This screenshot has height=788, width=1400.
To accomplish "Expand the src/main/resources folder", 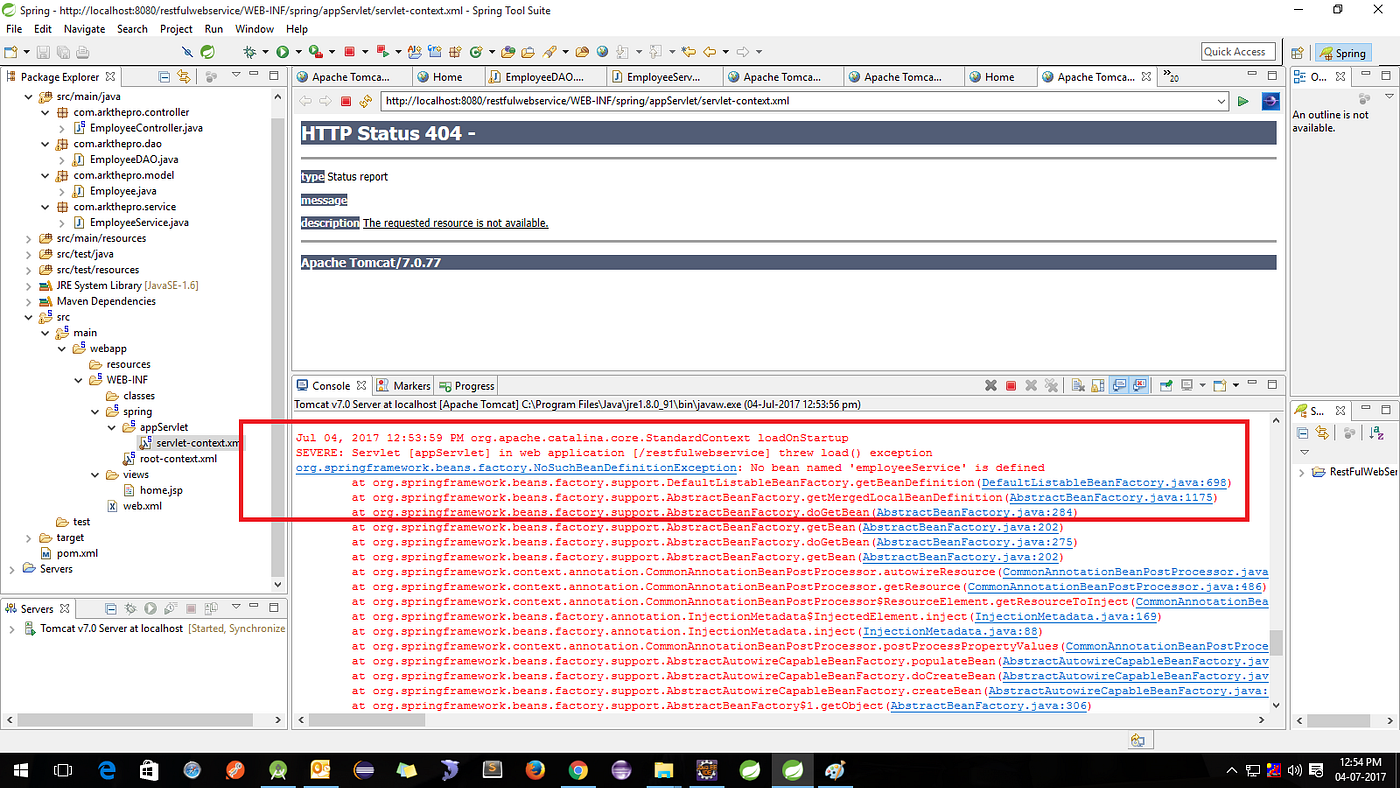I will click(x=29, y=238).
